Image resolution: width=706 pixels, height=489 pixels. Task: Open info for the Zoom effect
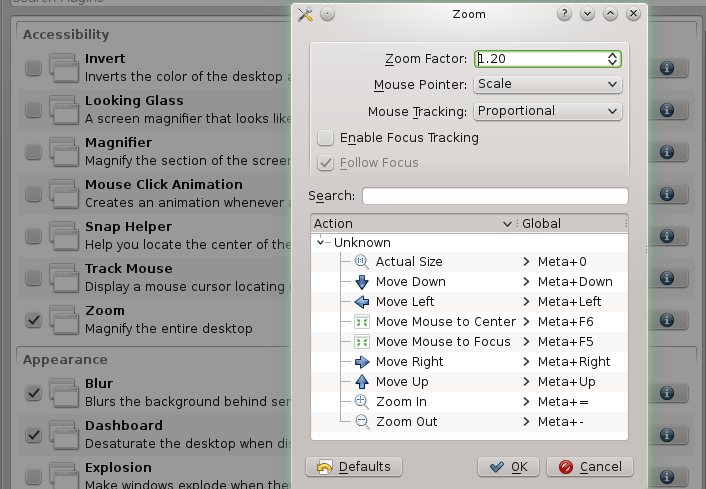(x=667, y=320)
